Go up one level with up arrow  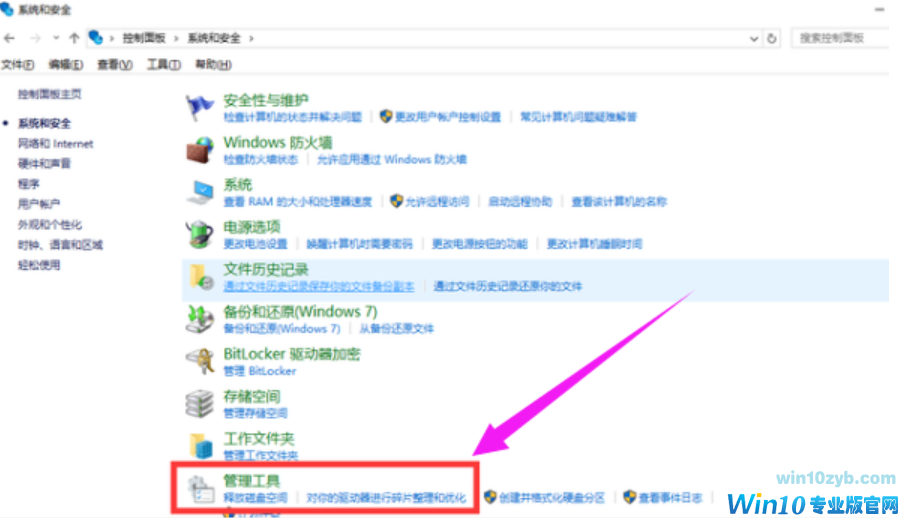click(x=74, y=38)
